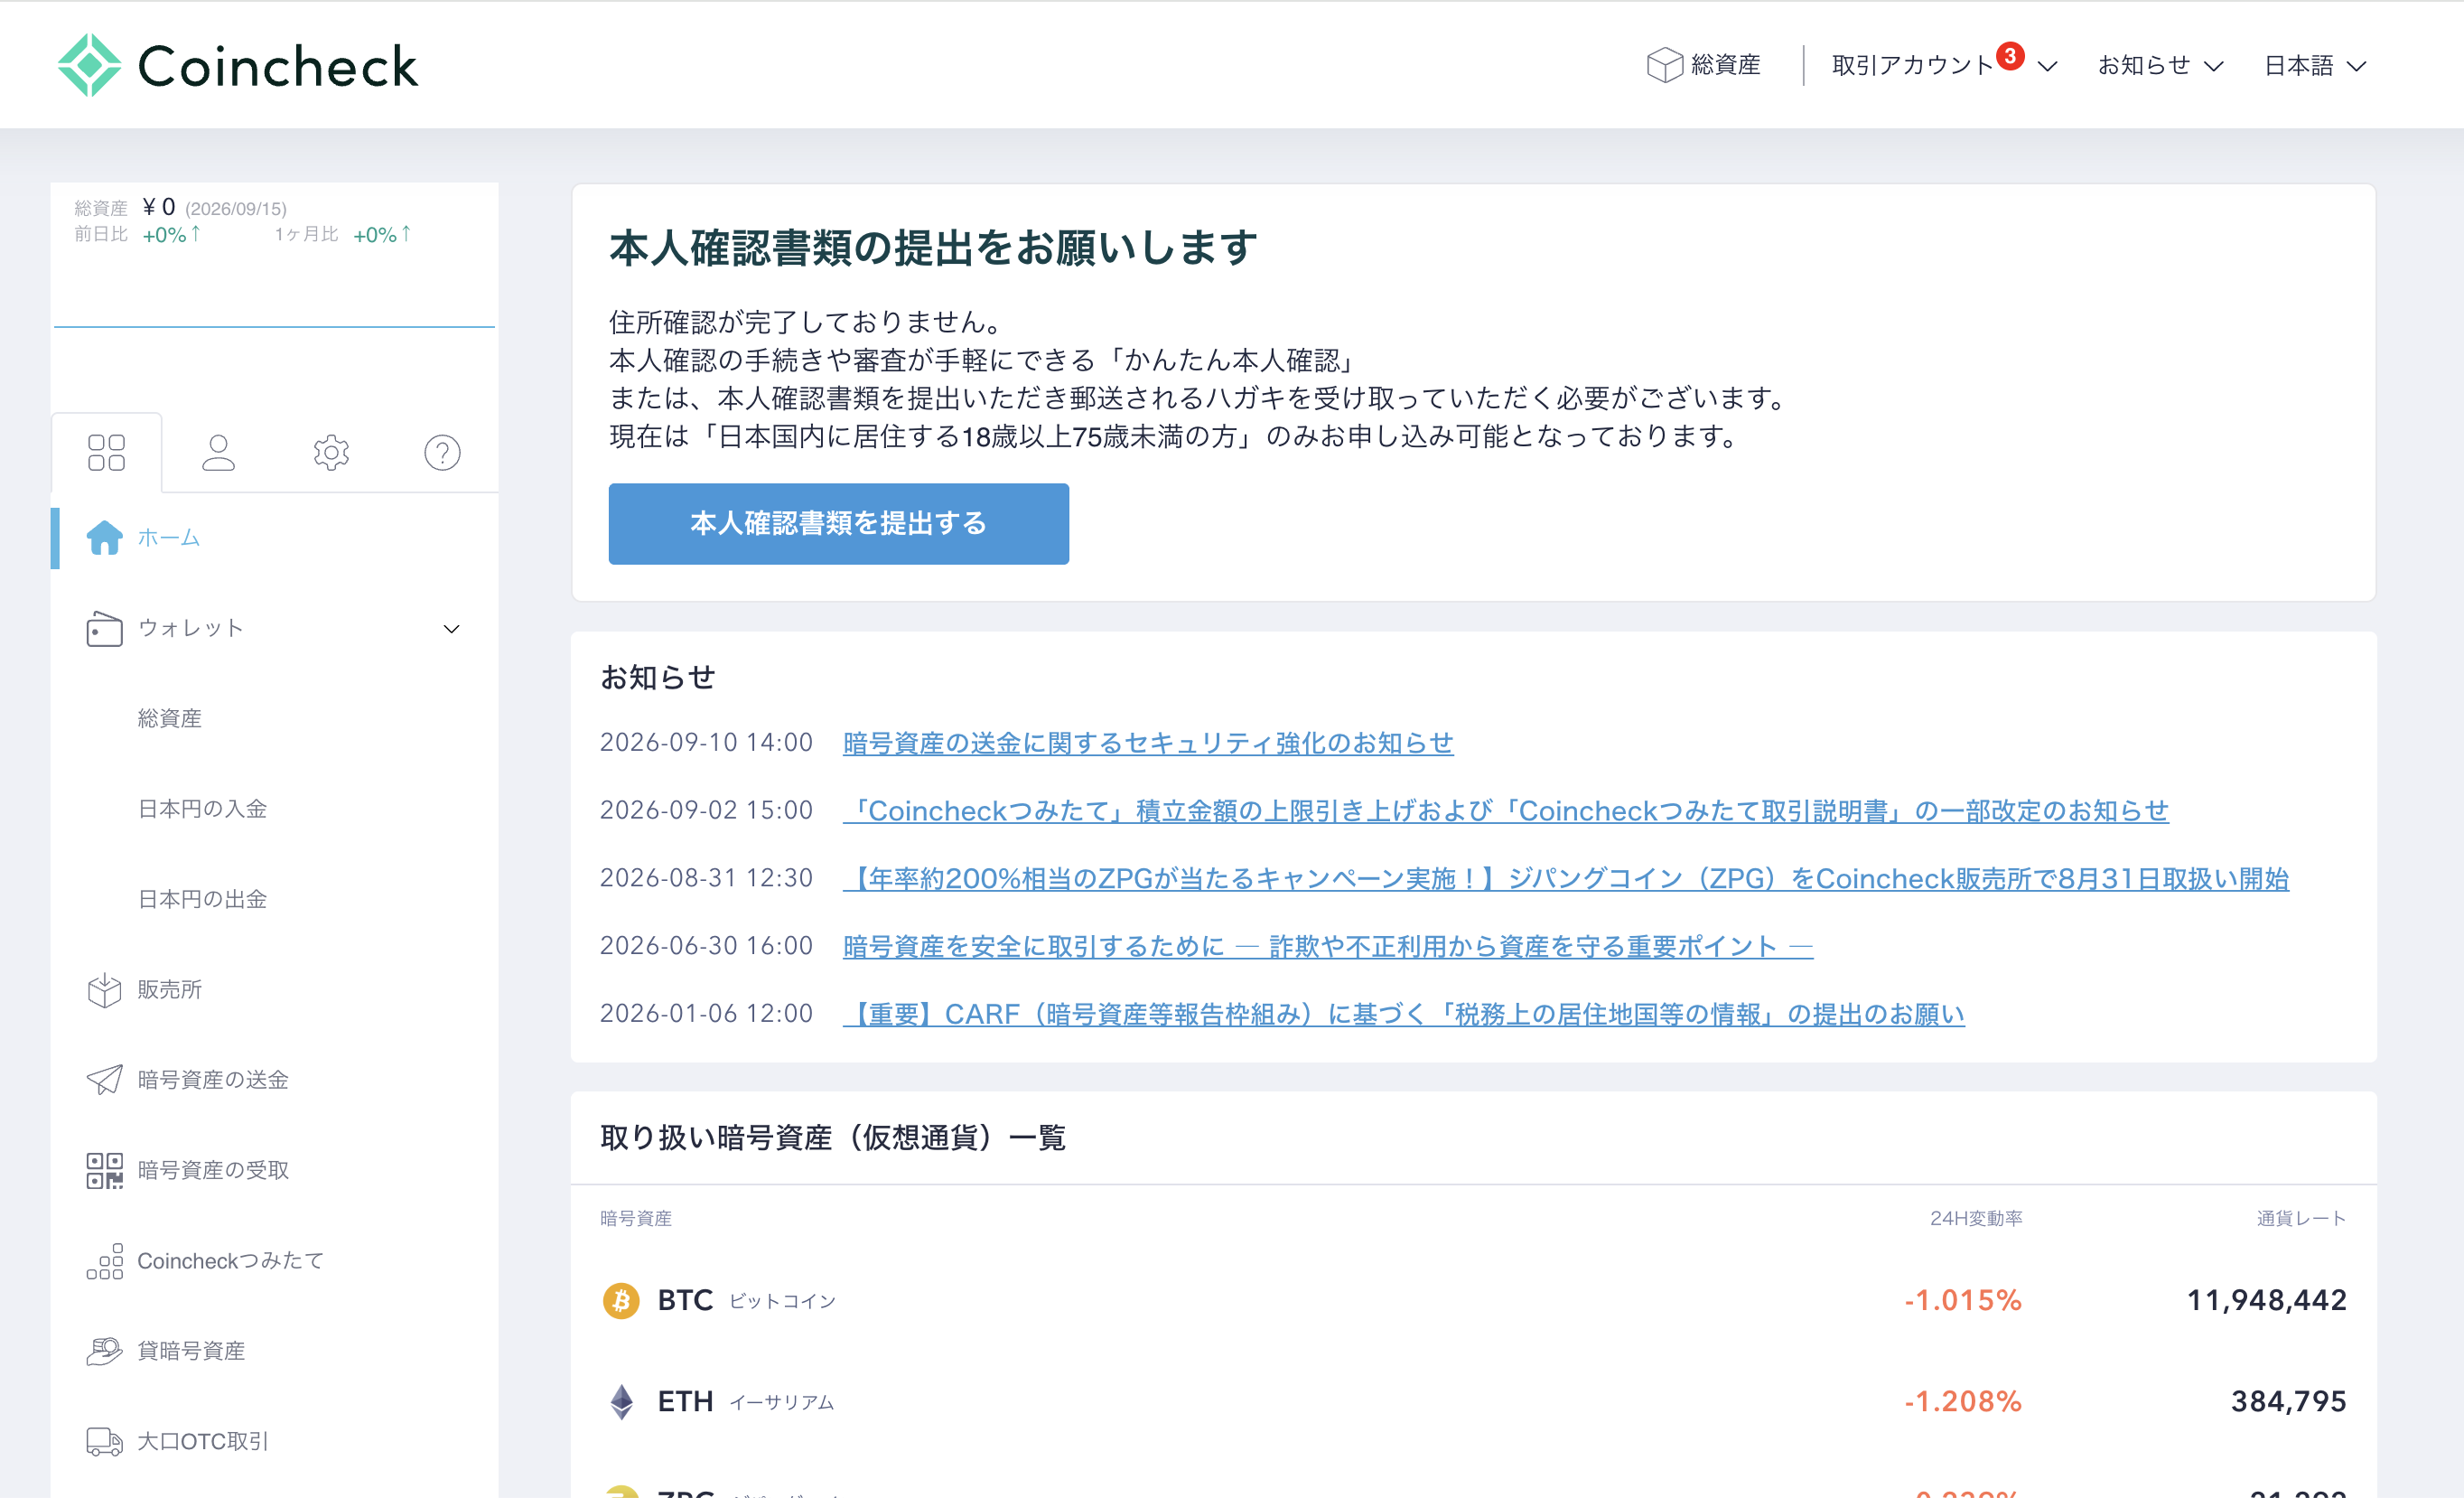Open the settings gear tab
Screen dimensions: 2464x1498
point(331,452)
